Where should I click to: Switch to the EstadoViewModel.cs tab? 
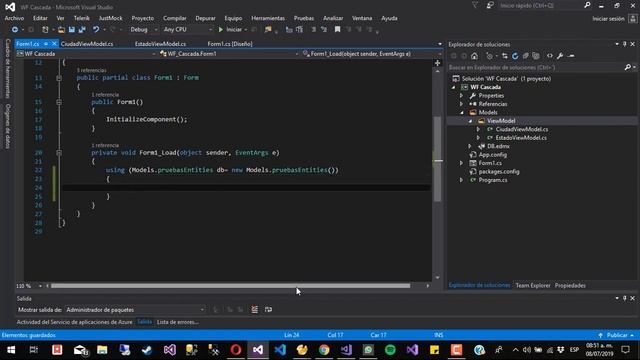point(160,44)
